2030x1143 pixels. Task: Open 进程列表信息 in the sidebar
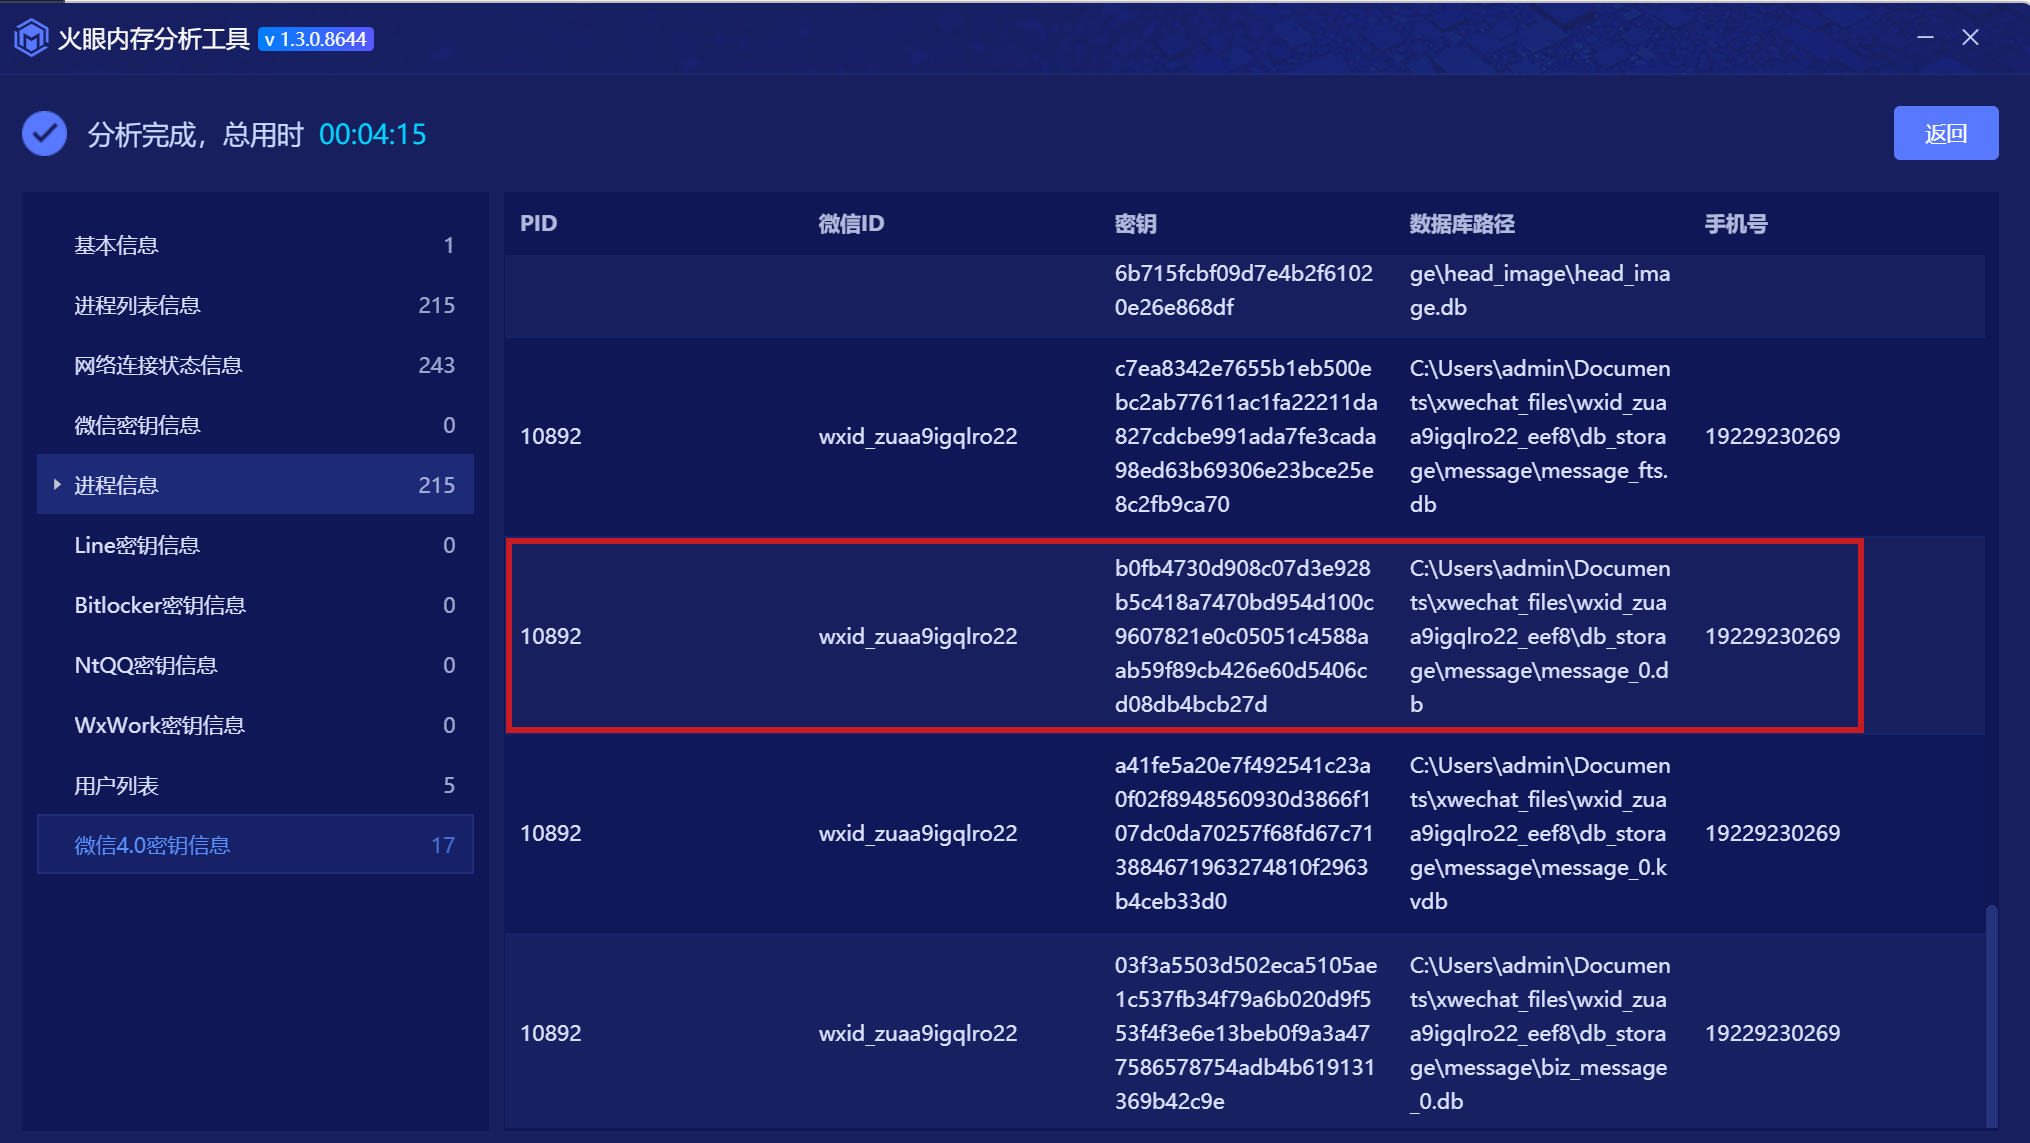pos(255,305)
